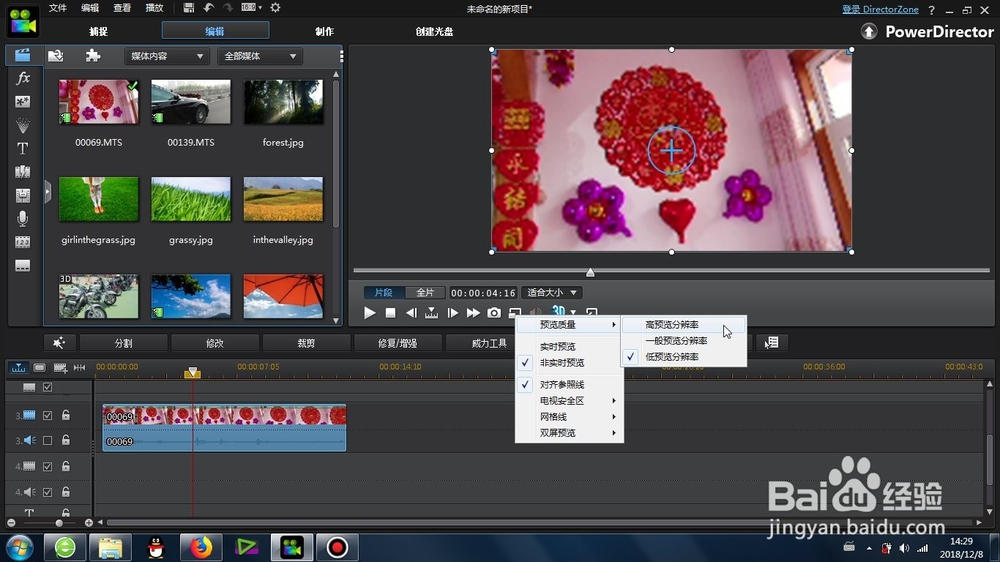Open the Subtitle room

(22, 265)
